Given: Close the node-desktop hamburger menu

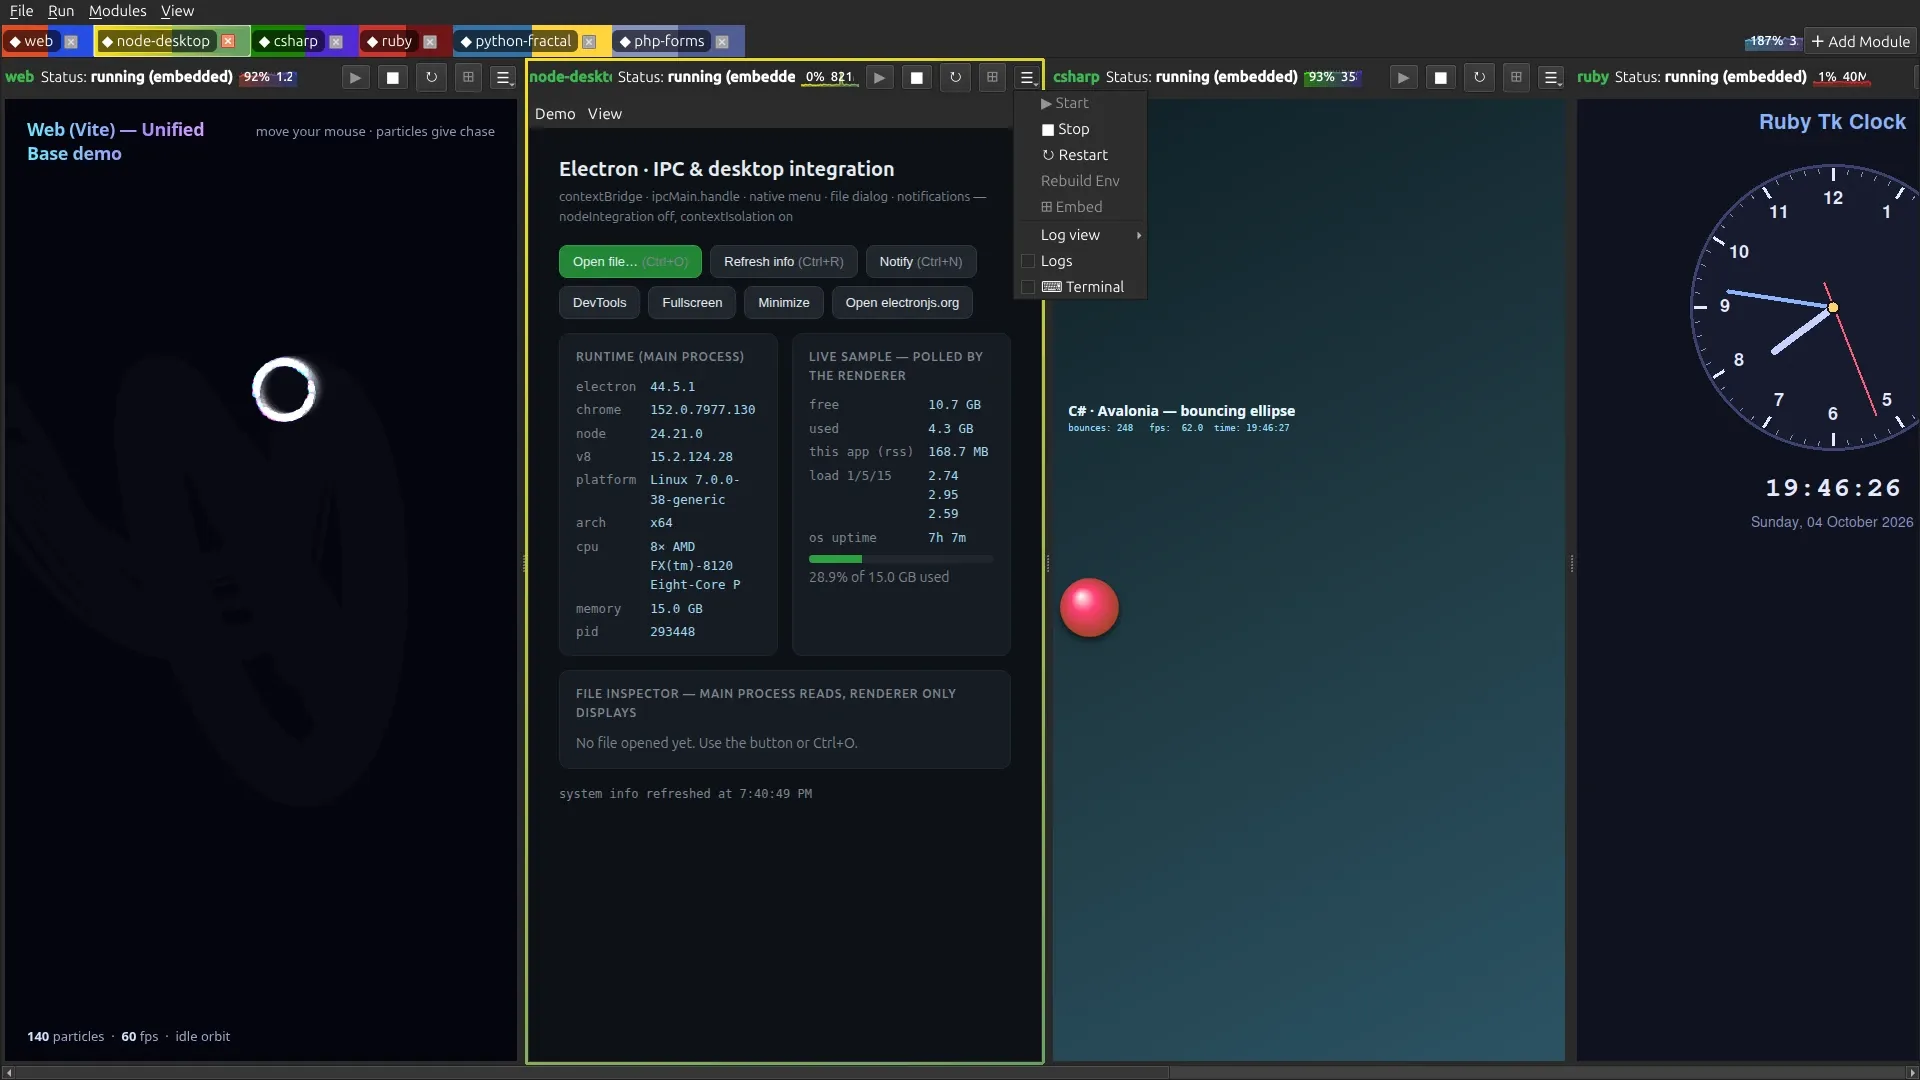Looking at the screenshot, I should coord(1027,77).
